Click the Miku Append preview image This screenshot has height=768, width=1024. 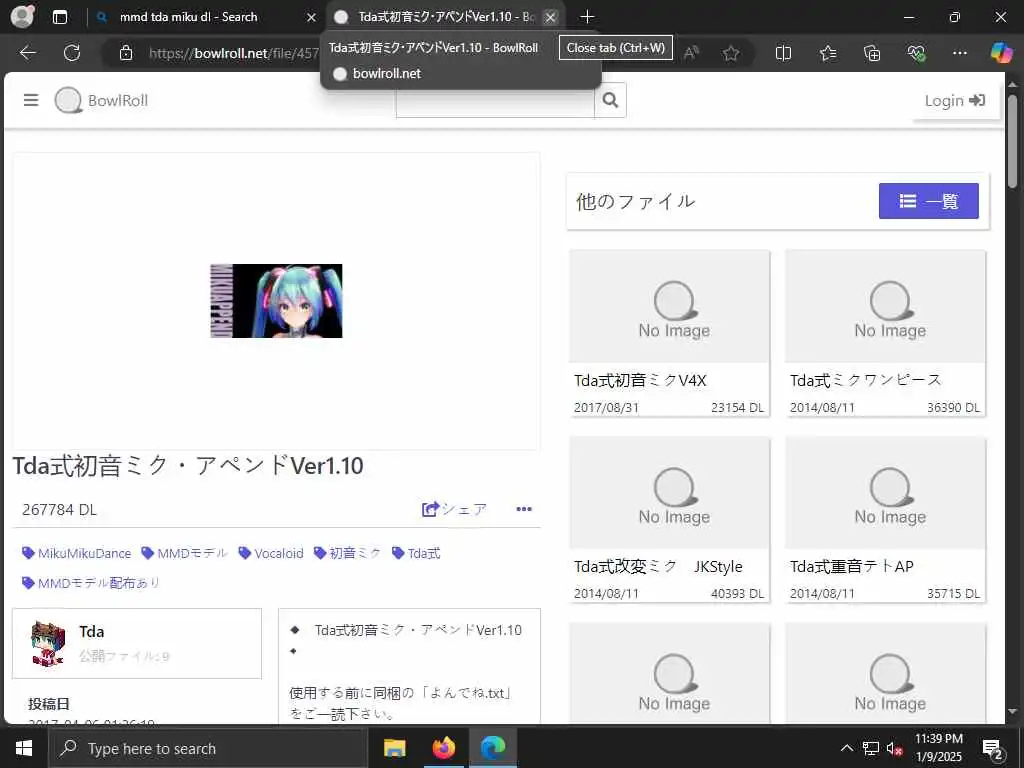click(276, 300)
